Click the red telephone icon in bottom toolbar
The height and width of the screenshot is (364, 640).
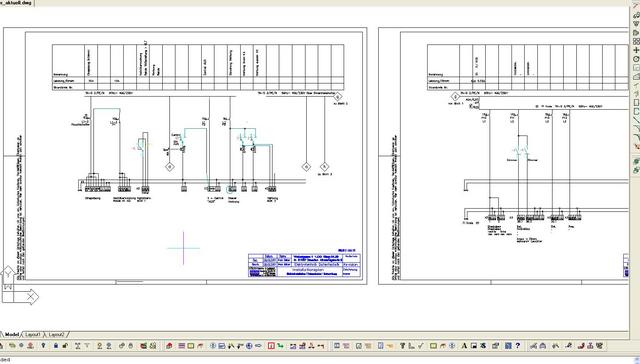click(x=580, y=346)
